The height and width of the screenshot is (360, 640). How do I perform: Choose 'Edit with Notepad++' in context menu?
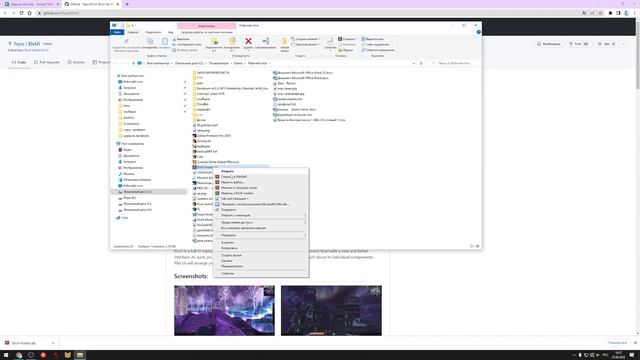pos(261,198)
